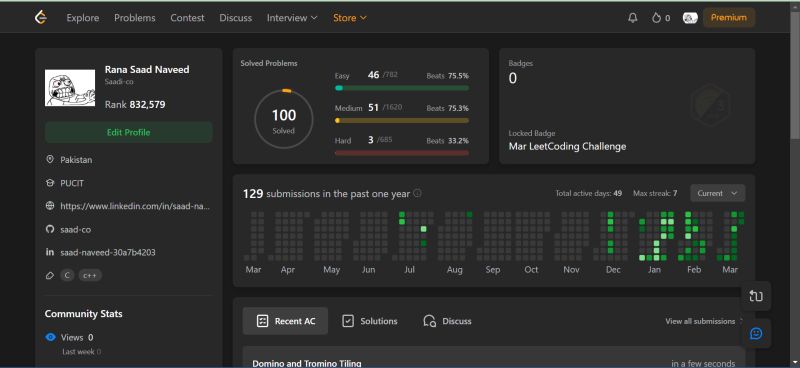Open the user avatar menu
800x368 pixels.
click(x=690, y=18)
